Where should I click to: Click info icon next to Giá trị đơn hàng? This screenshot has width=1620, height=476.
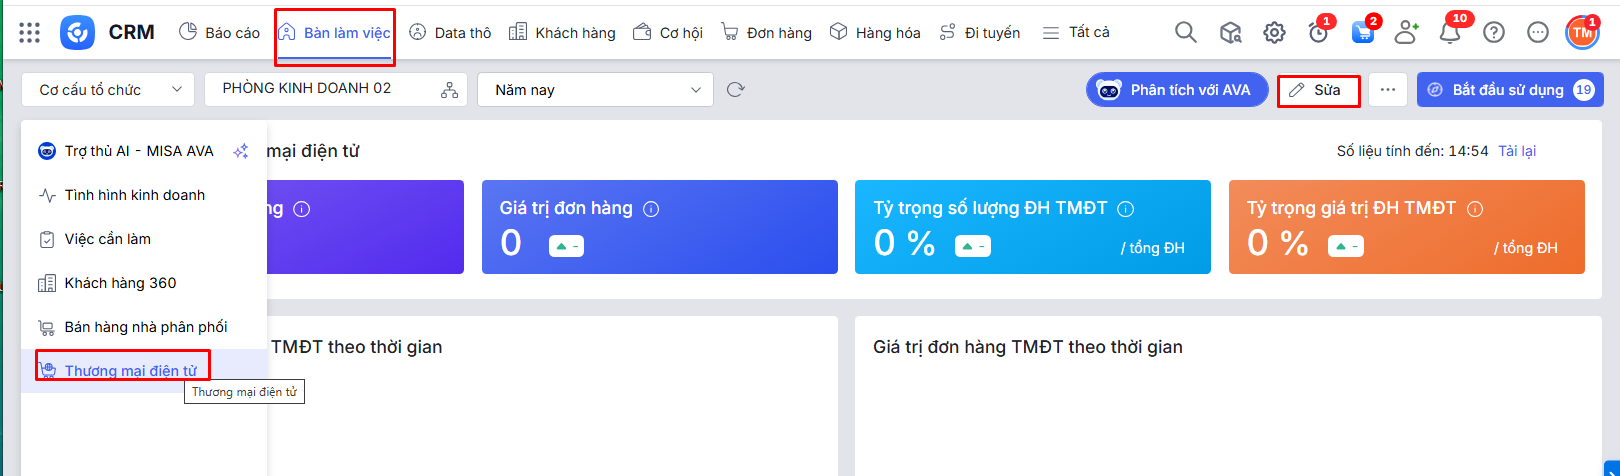[651, 209]
